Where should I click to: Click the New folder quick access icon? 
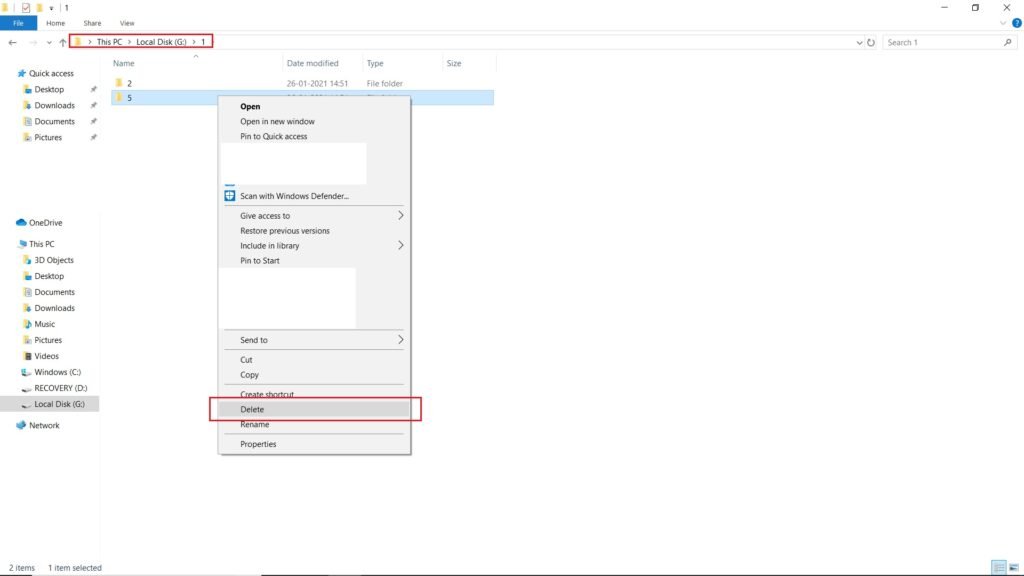(39, 8)
